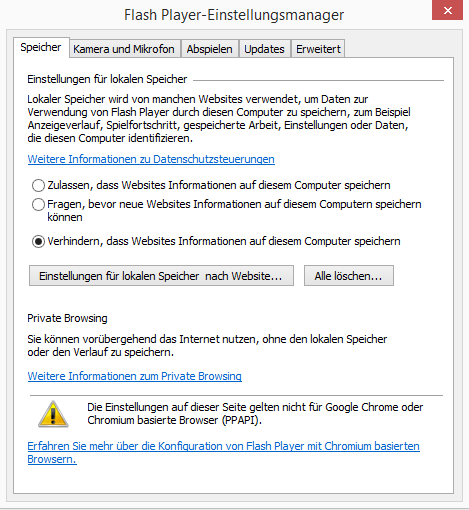The width and height of the screenshot is (469, 510).
Task: Select the Verhindern radio button
Action: tap(38, 241)
